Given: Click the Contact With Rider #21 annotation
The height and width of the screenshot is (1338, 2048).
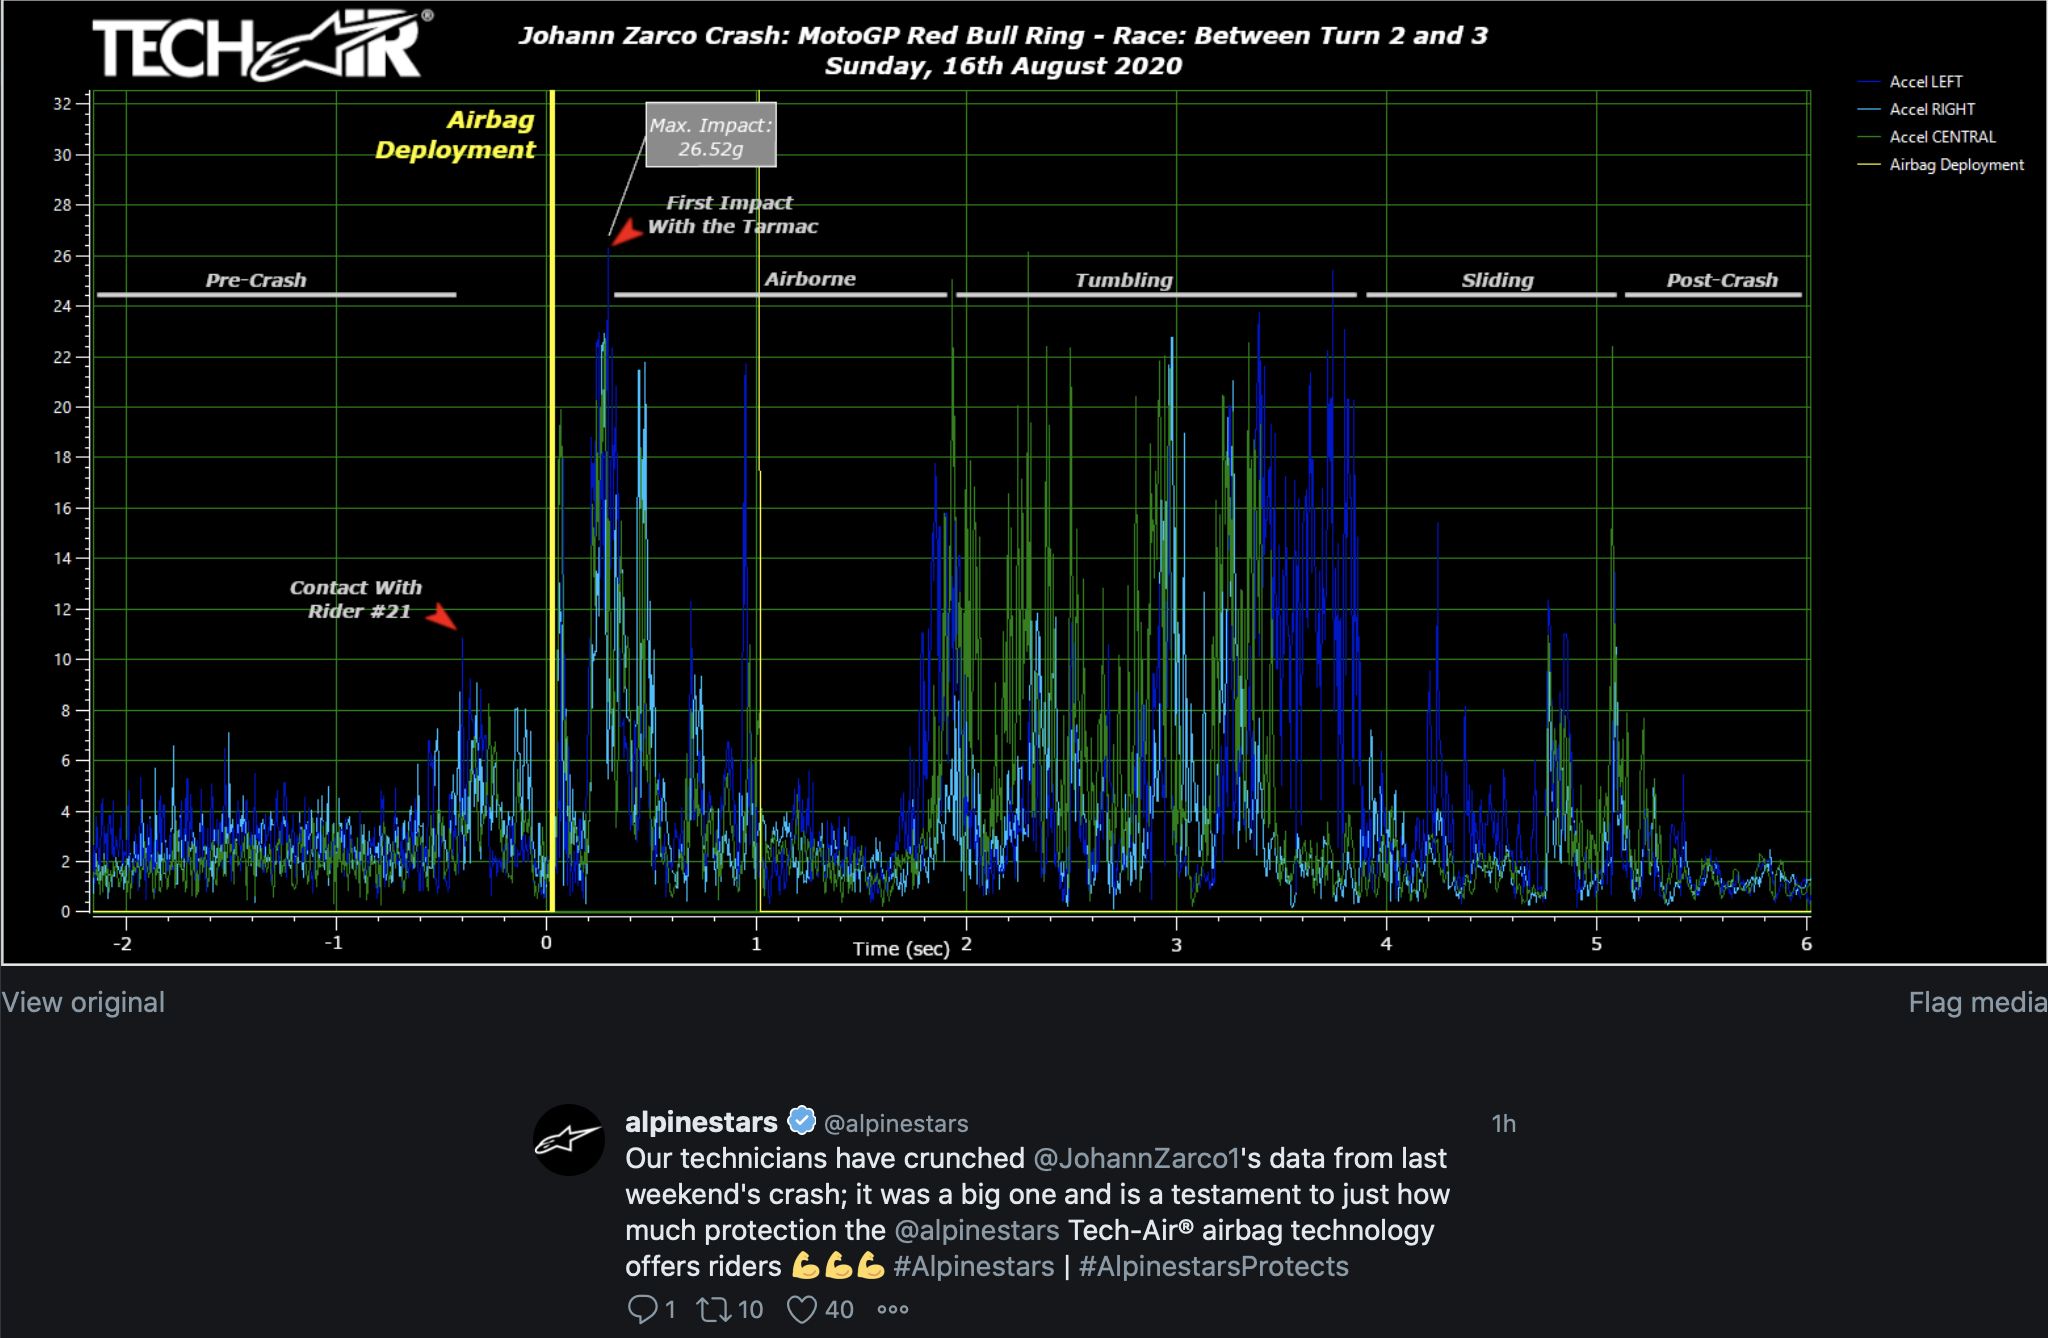Looking at the screenshot, I should (356, 599).
